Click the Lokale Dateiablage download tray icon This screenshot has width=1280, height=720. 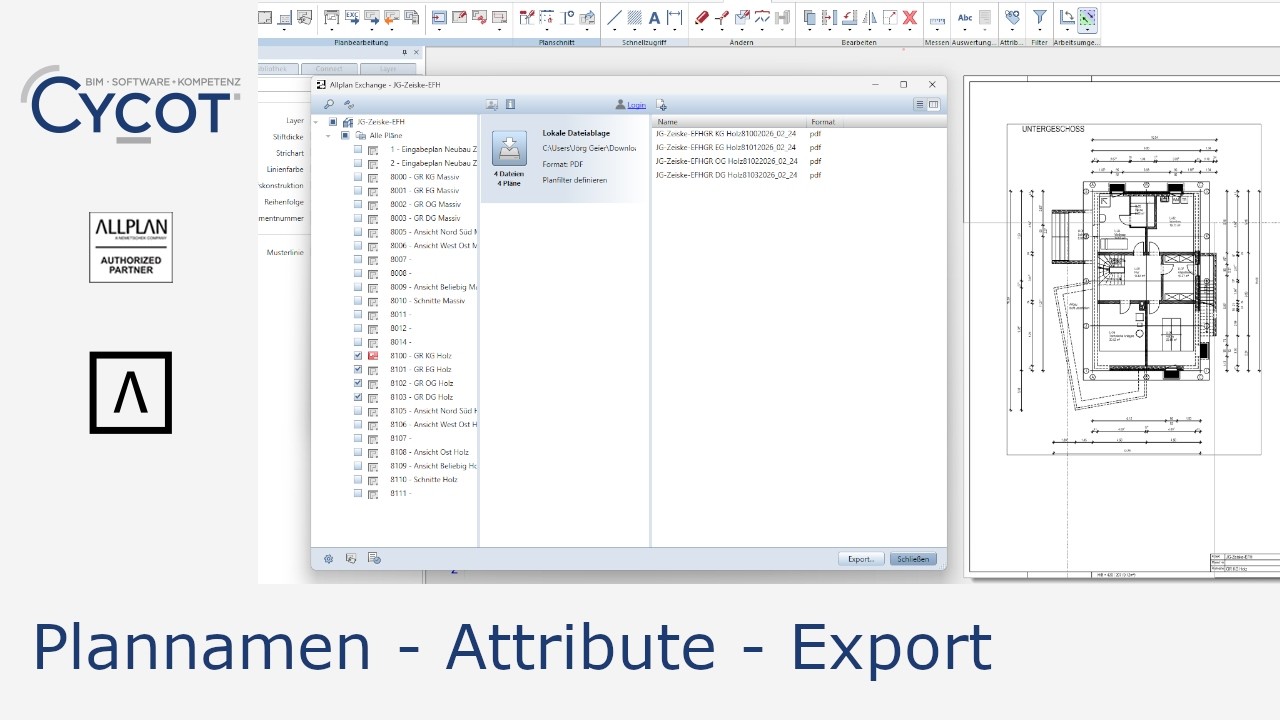coord(509,148)
